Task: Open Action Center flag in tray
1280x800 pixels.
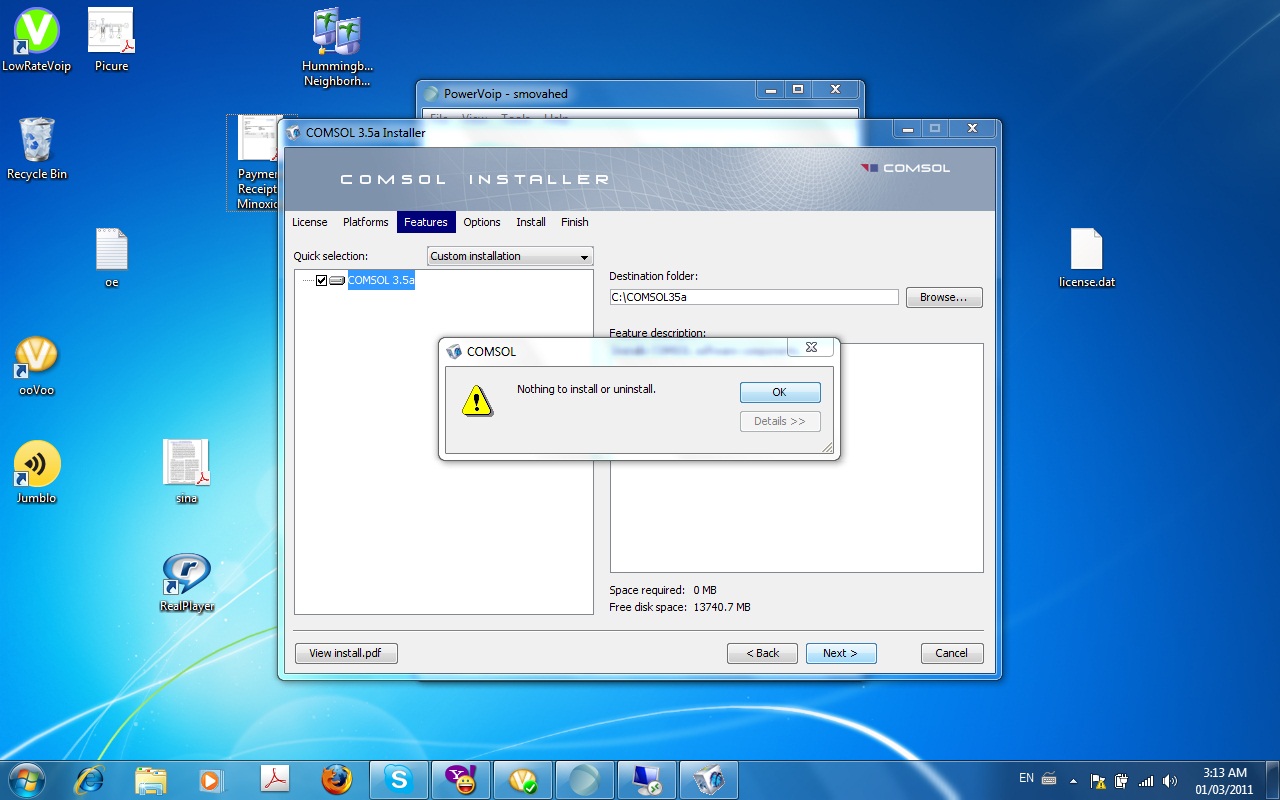Action: (x=1098, y=781)
